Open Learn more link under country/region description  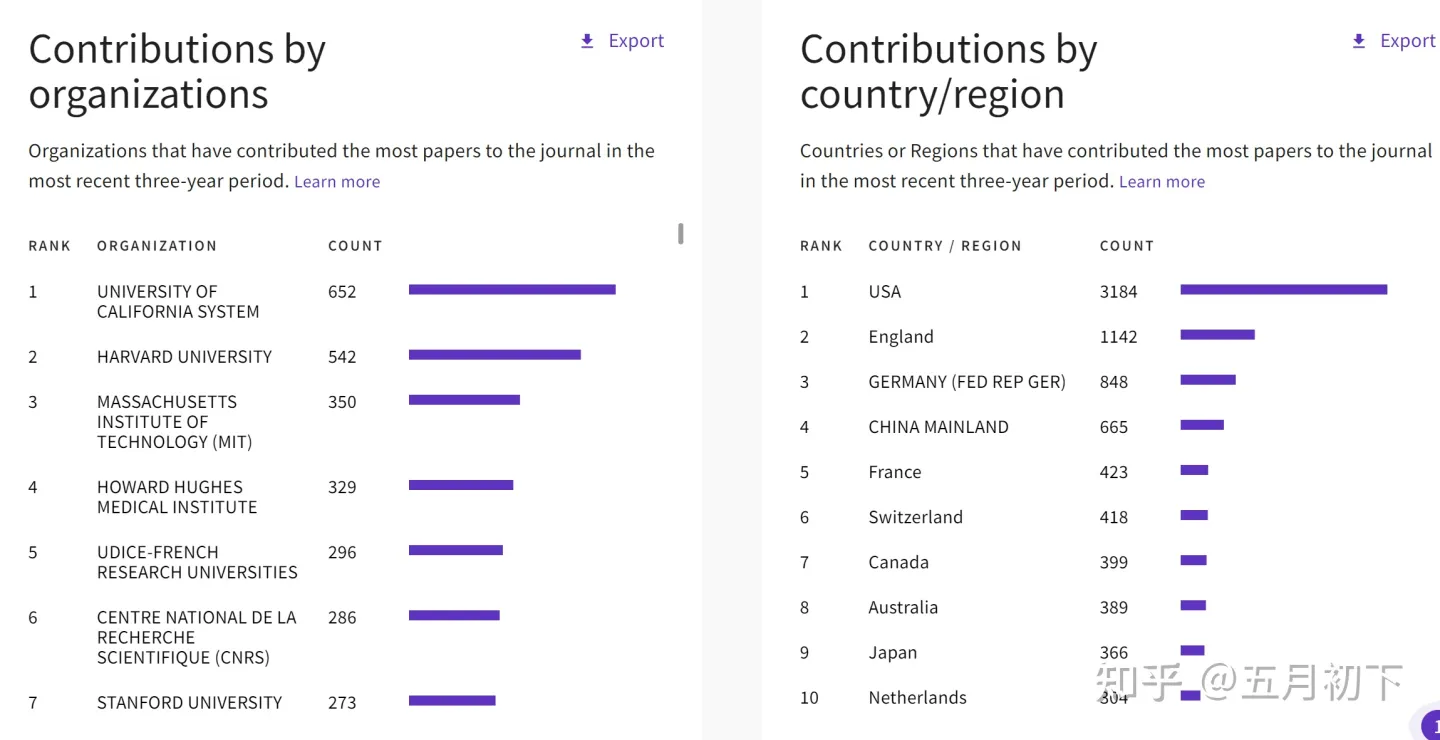(1162, 182)
